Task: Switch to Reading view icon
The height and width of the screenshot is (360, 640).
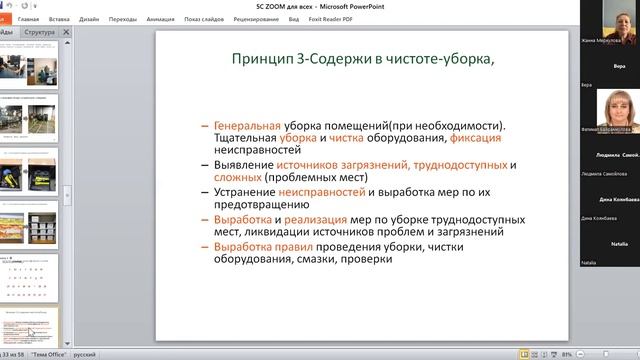Action: (x=544, y=355)
